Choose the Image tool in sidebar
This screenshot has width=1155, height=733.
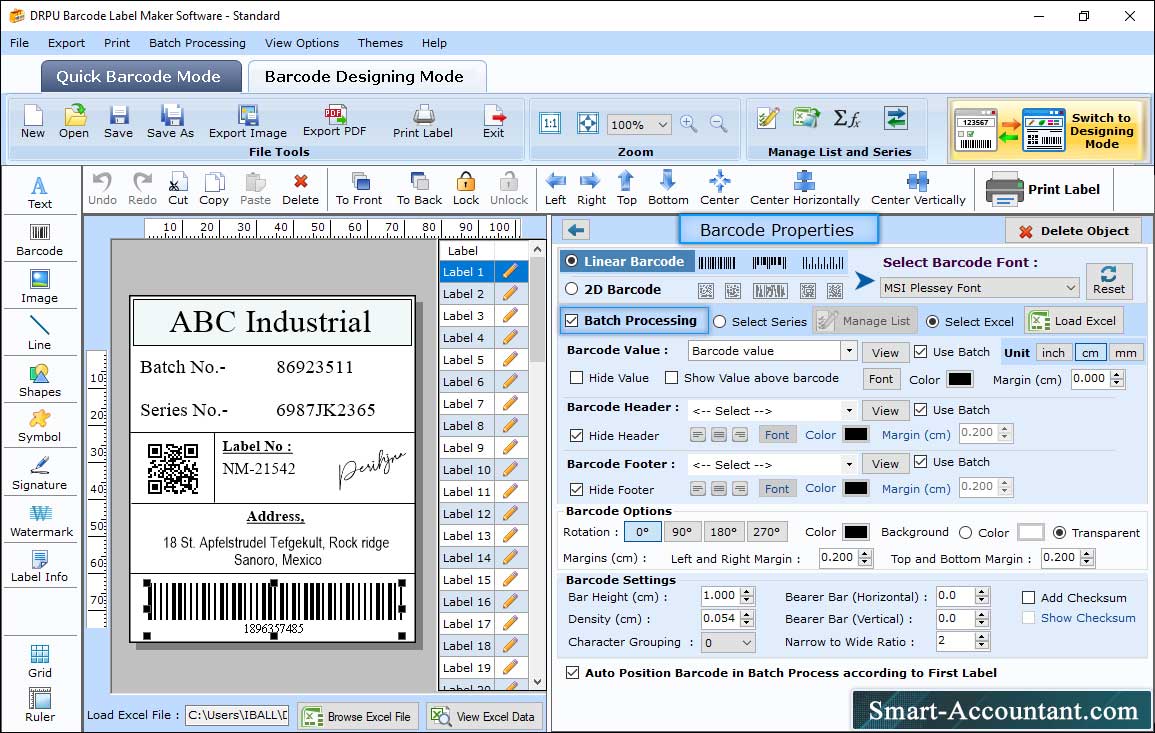pos(40,287)
